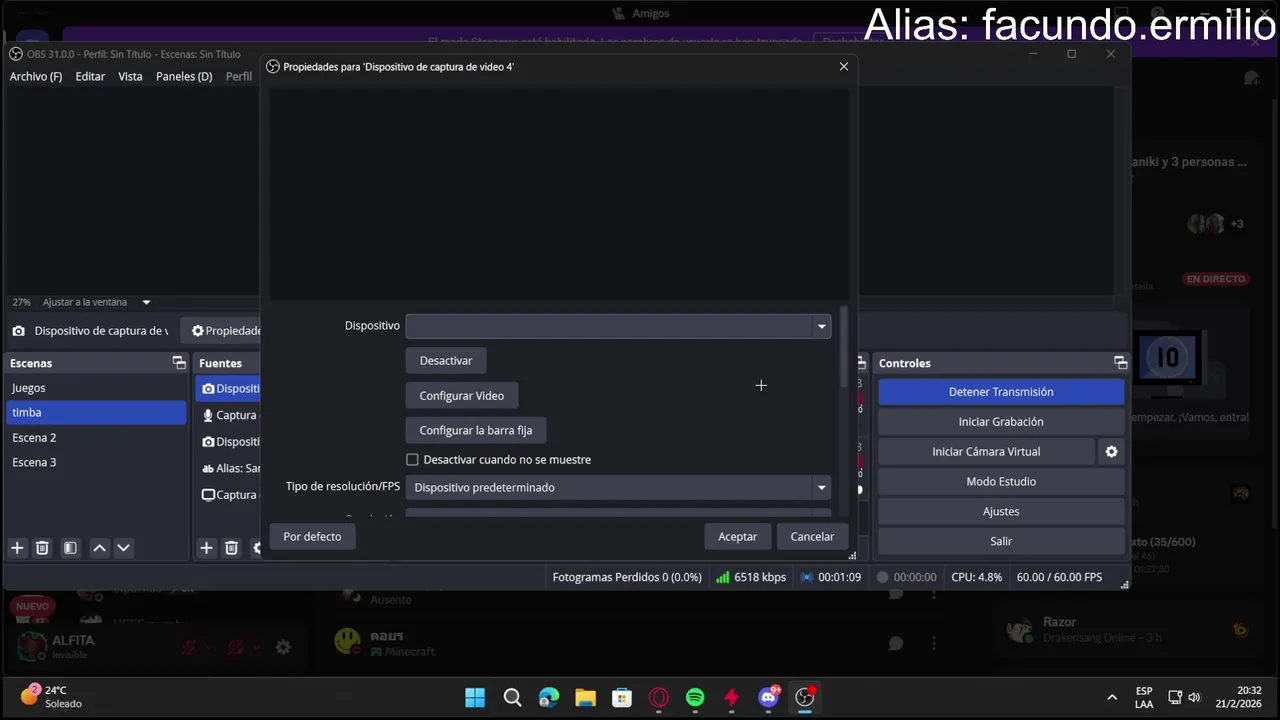Add a new scene with the Escenas plus icon
This screenshot has height=720, width=1280.
click(17, 548)
